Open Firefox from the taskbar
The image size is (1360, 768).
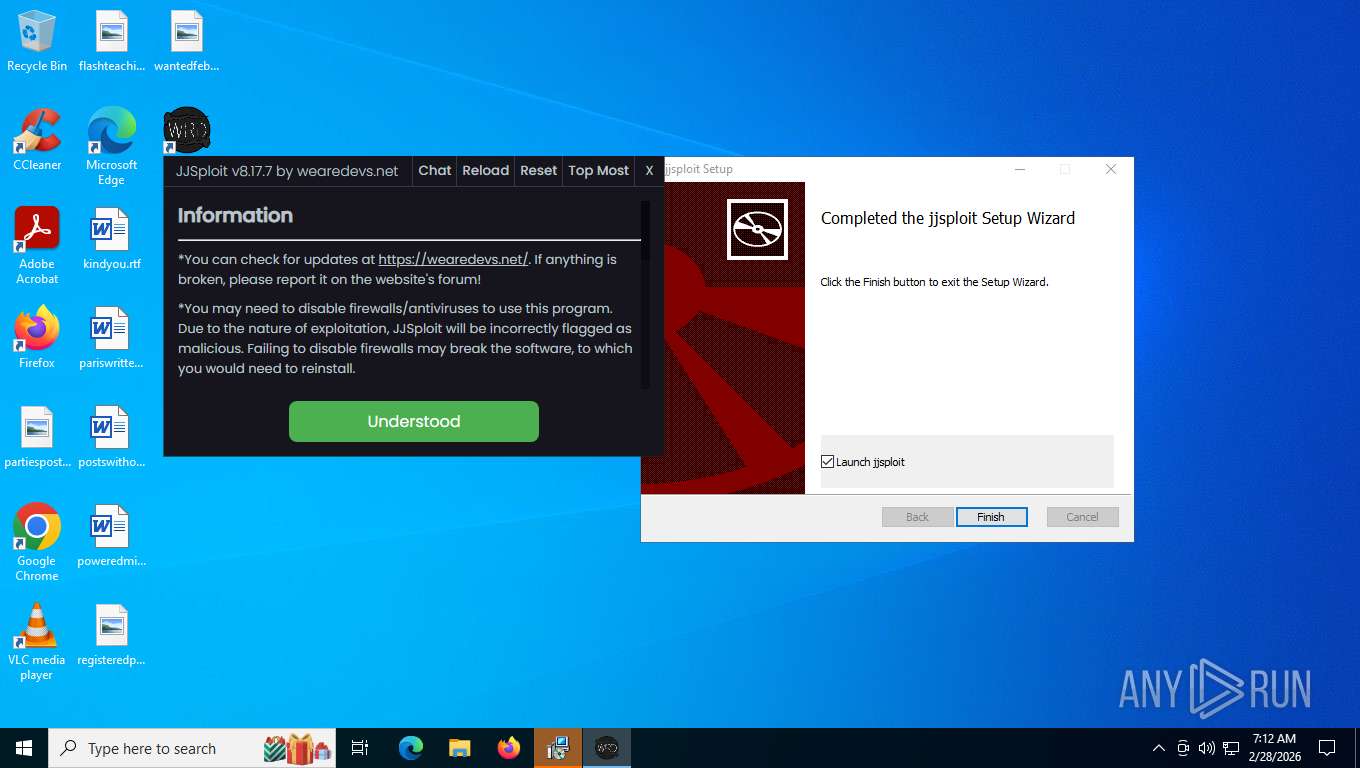coord(508,748)
